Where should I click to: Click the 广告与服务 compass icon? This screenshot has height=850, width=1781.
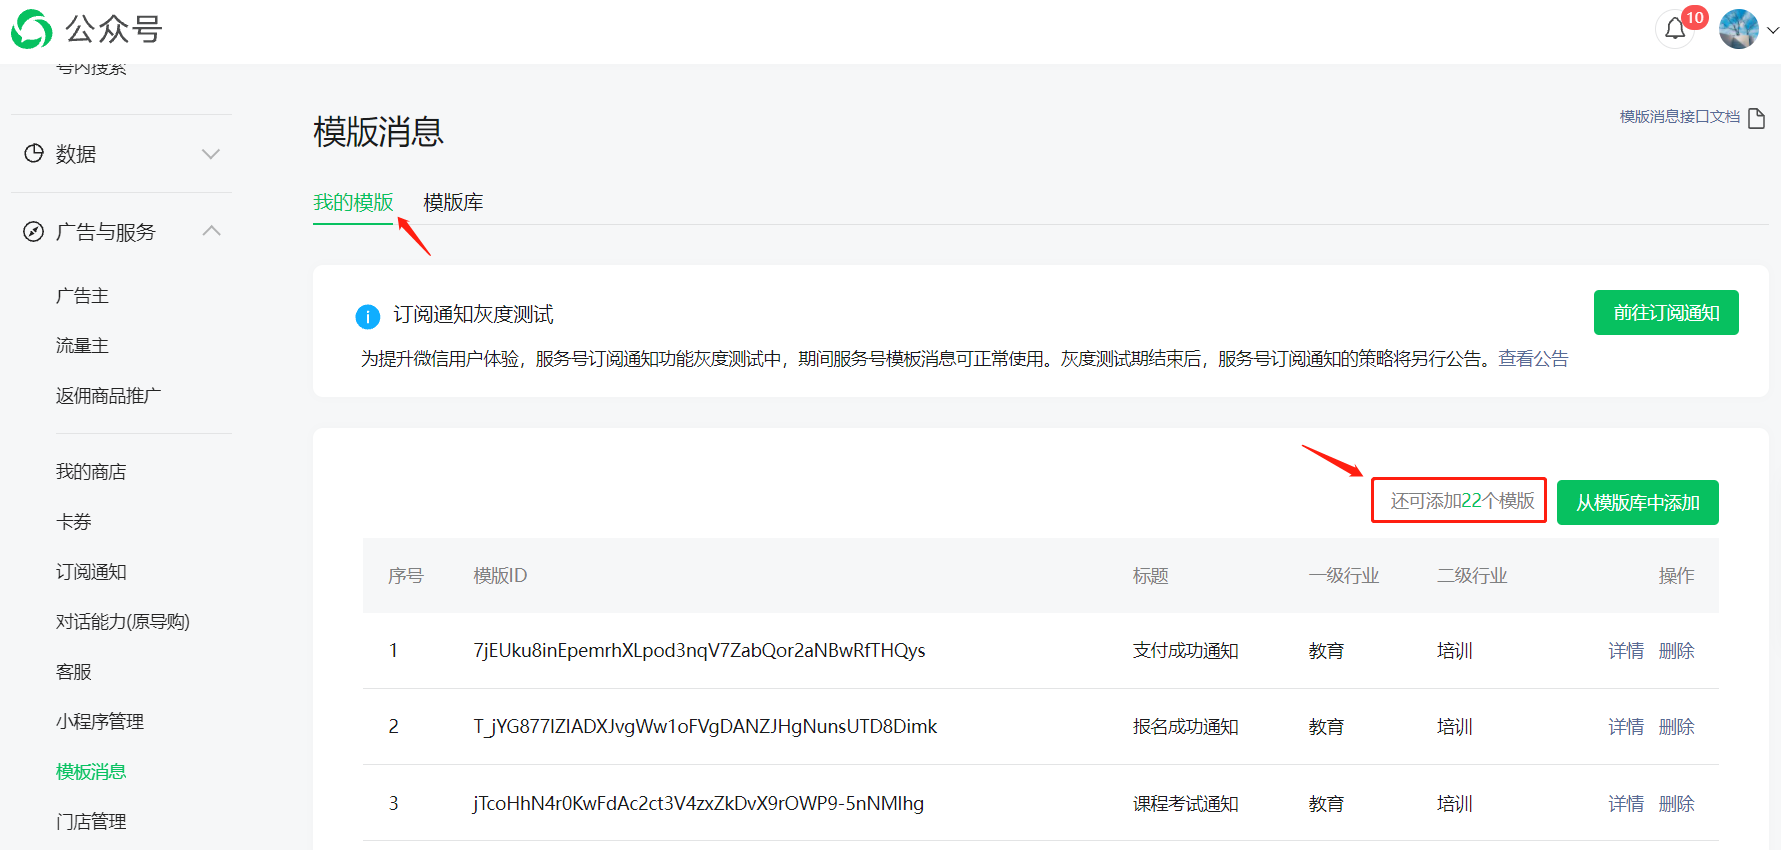pyautogui.click(x=34, y=232)
